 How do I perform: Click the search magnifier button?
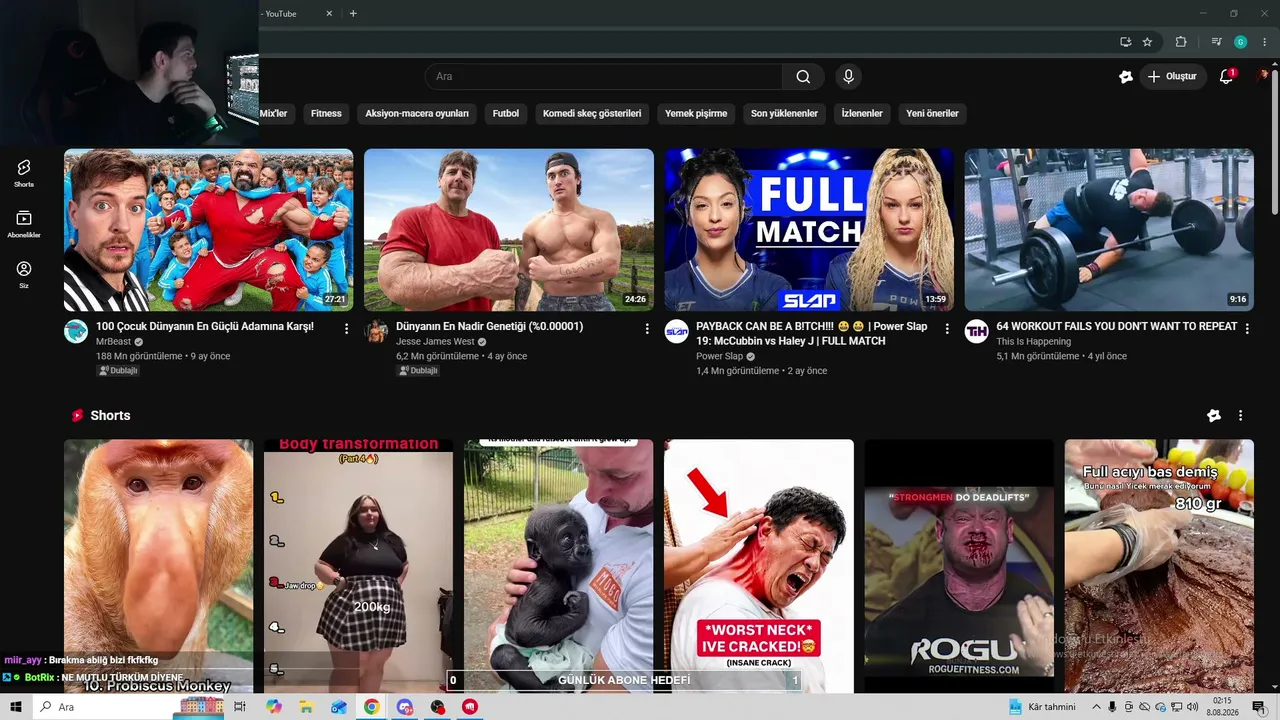pos(803,77)
